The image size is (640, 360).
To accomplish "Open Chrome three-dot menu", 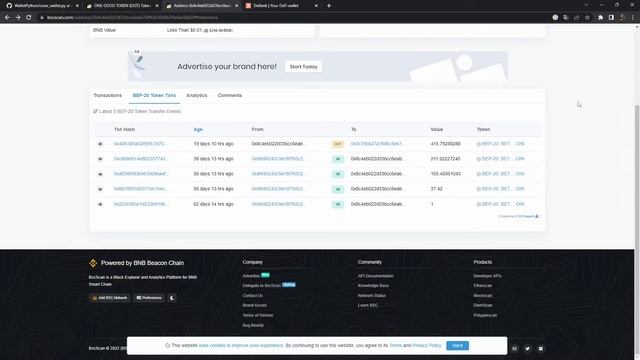I will point(633,18).
